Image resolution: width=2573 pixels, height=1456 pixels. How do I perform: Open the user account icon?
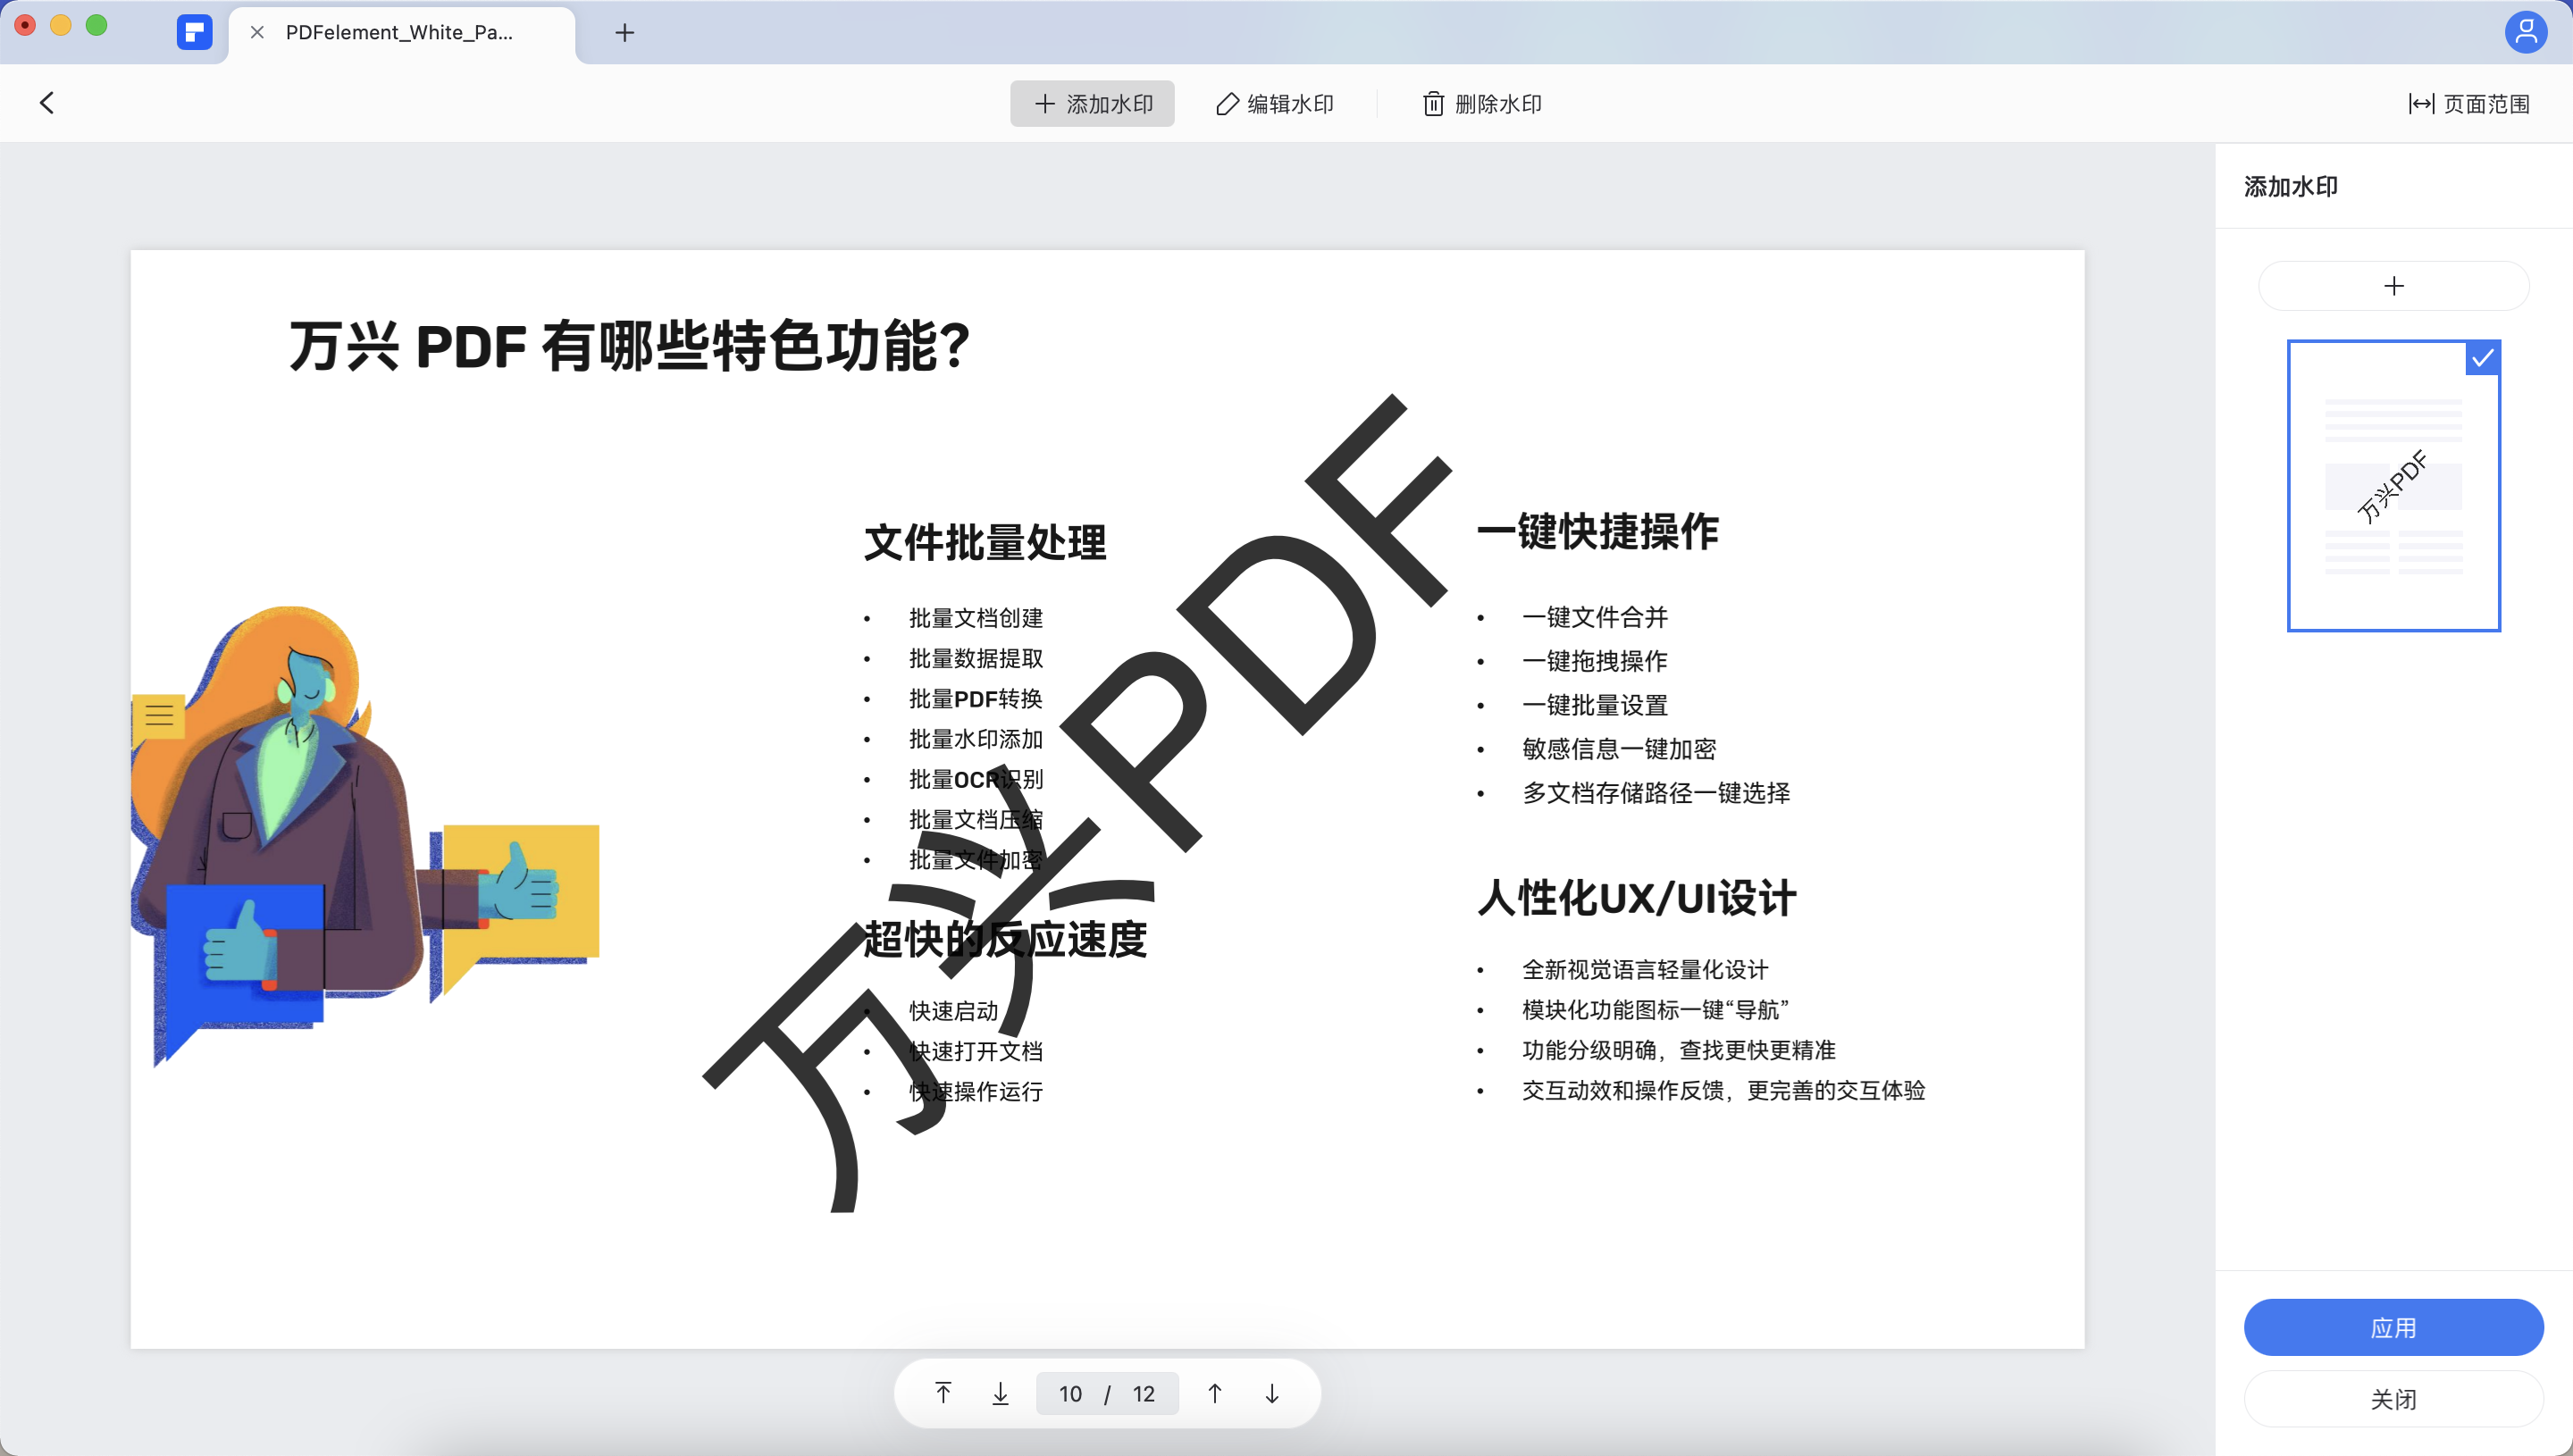pos(2526,32)
